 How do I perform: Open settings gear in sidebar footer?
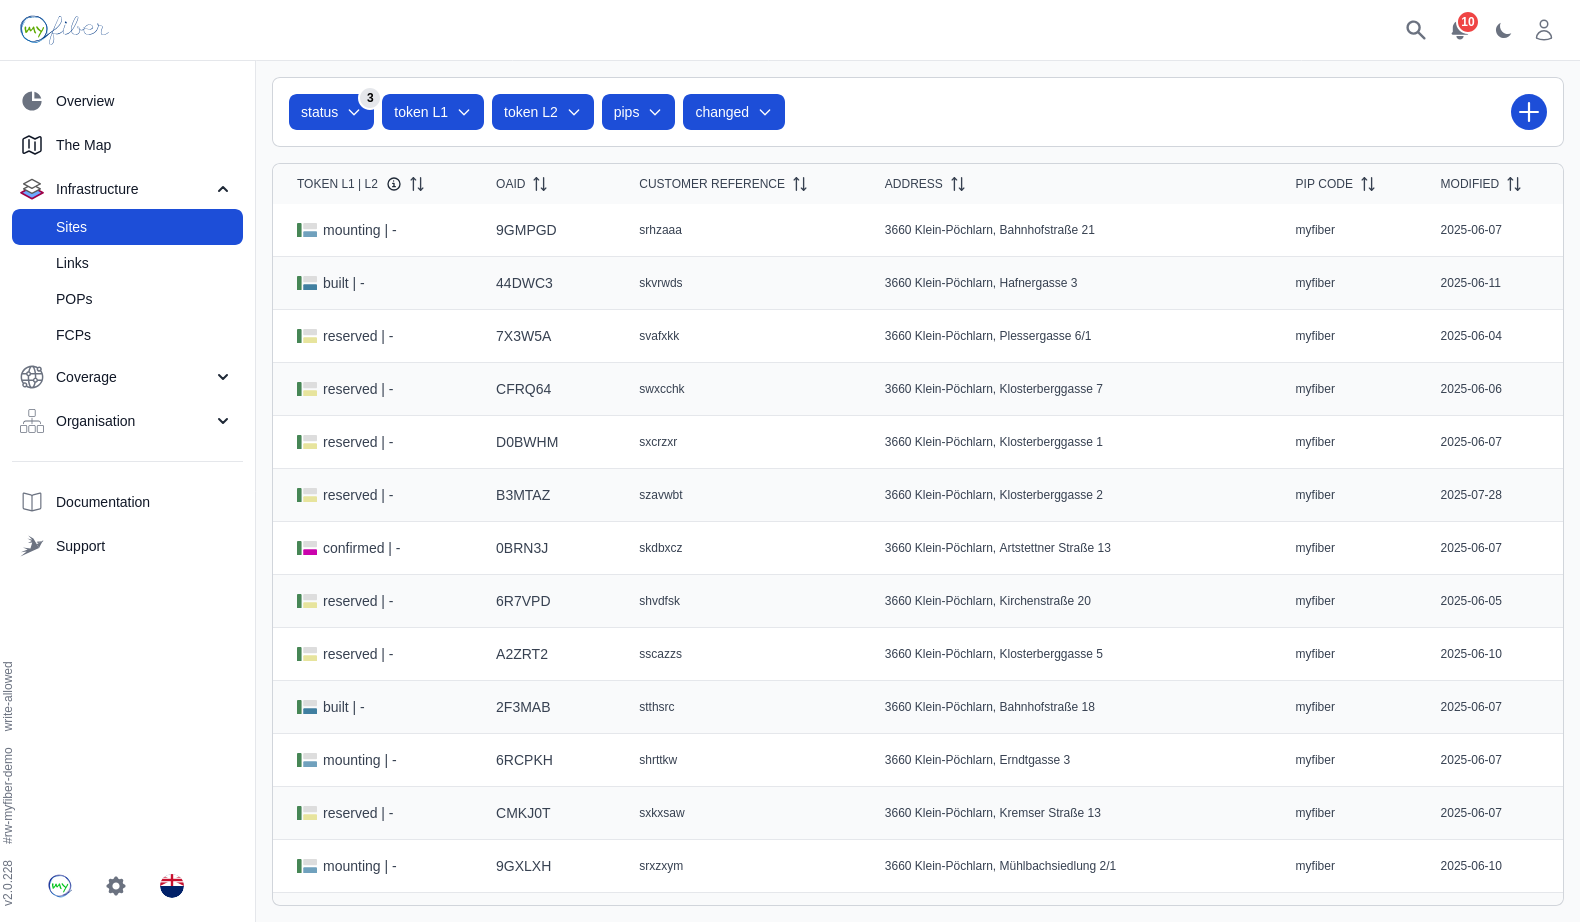[116, 886]
